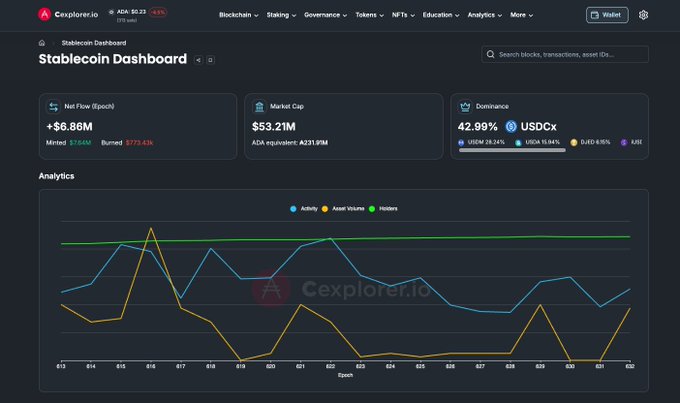Image resolution: width=680 pixels, height=403 pixels.
Task: Click the square icon right of share
Action: [210, 60]
